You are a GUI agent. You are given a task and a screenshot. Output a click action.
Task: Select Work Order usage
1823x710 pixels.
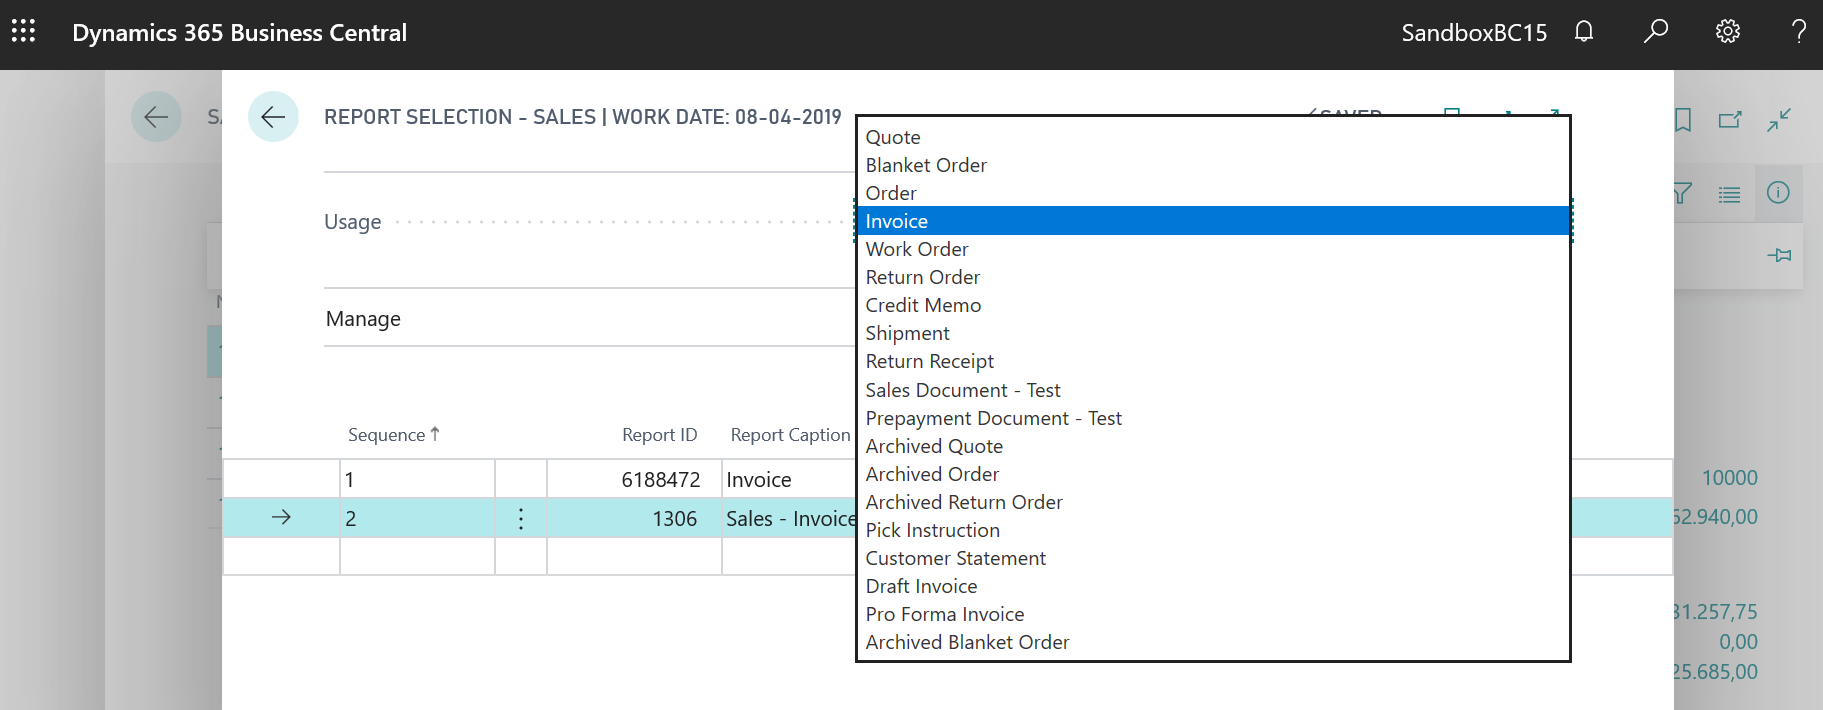click(x=1213, y=249)
